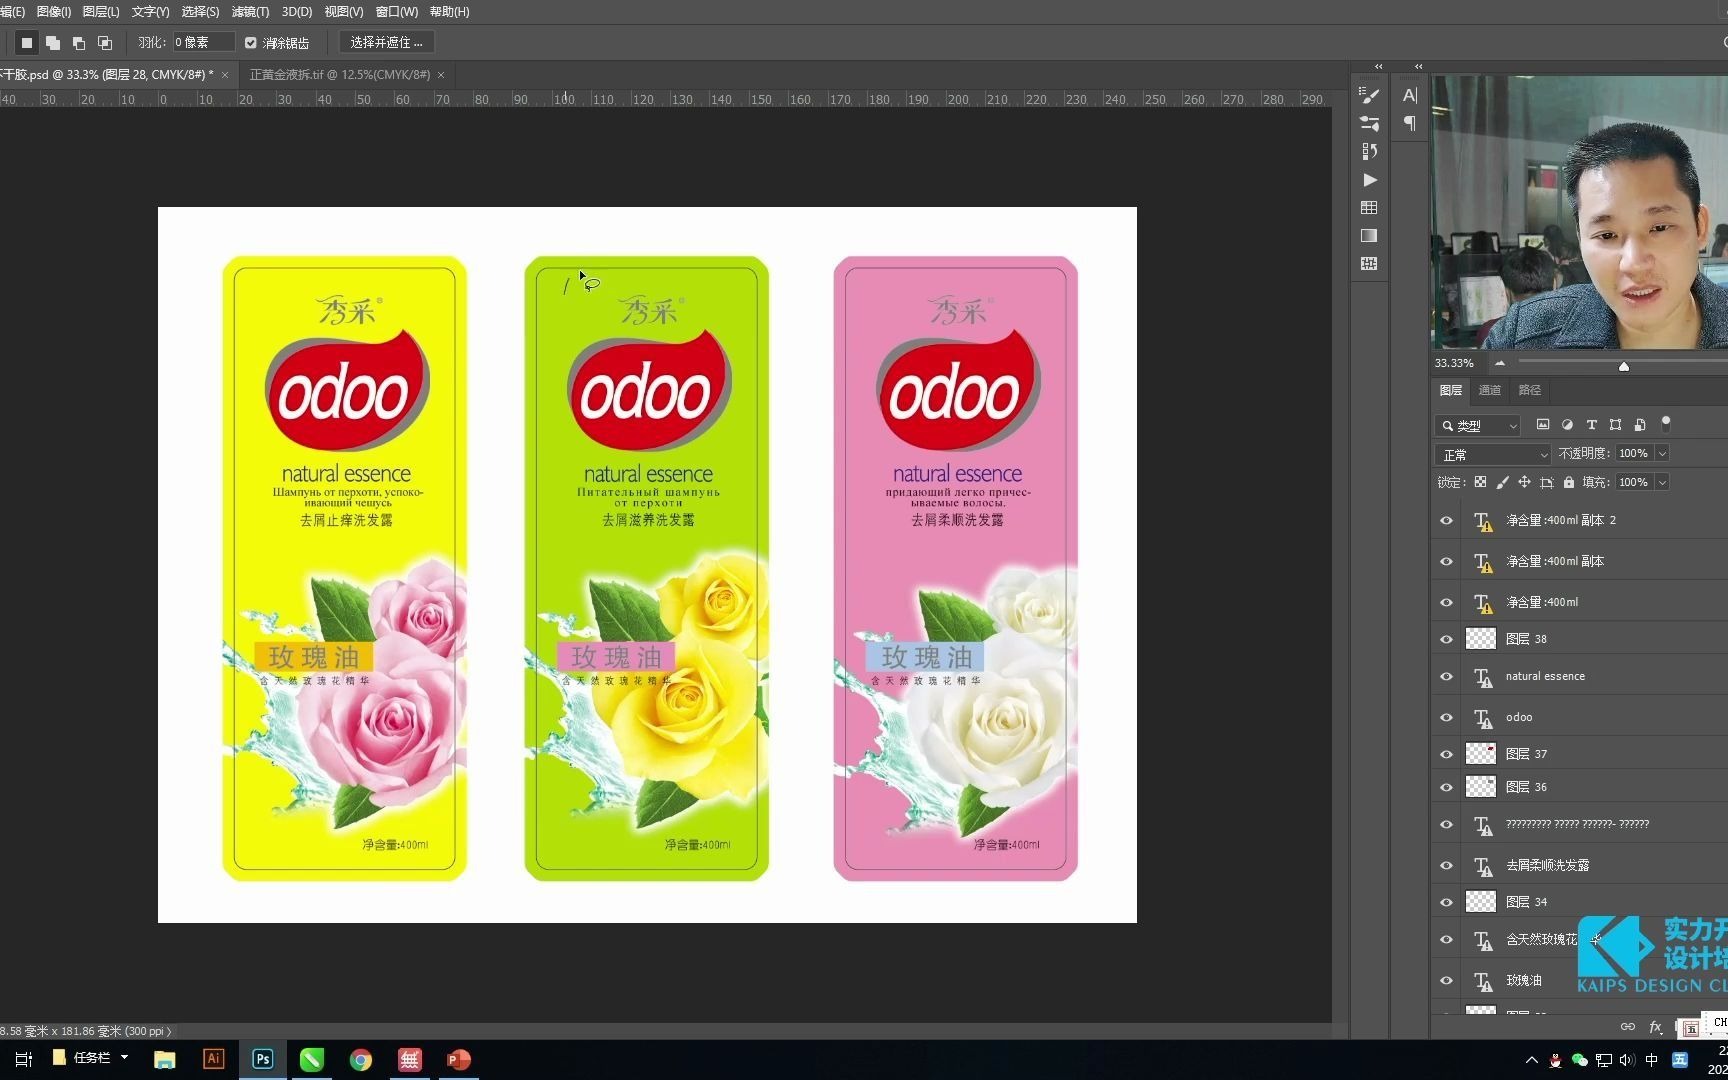Close the 正黄金液拆.tif document tab
This screenshot has height=1080, width=1728.
tap(441, 75)
